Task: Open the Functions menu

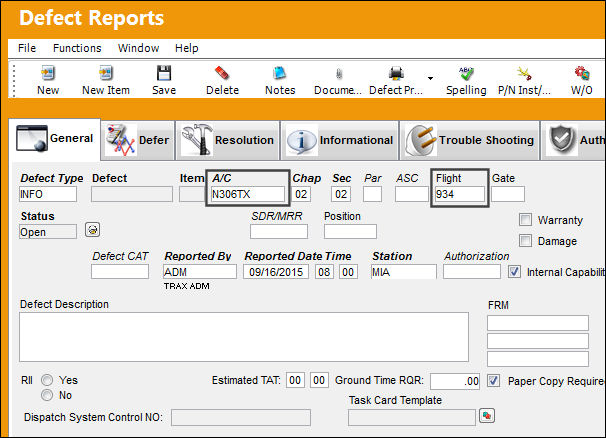Action: coord(77,48)
